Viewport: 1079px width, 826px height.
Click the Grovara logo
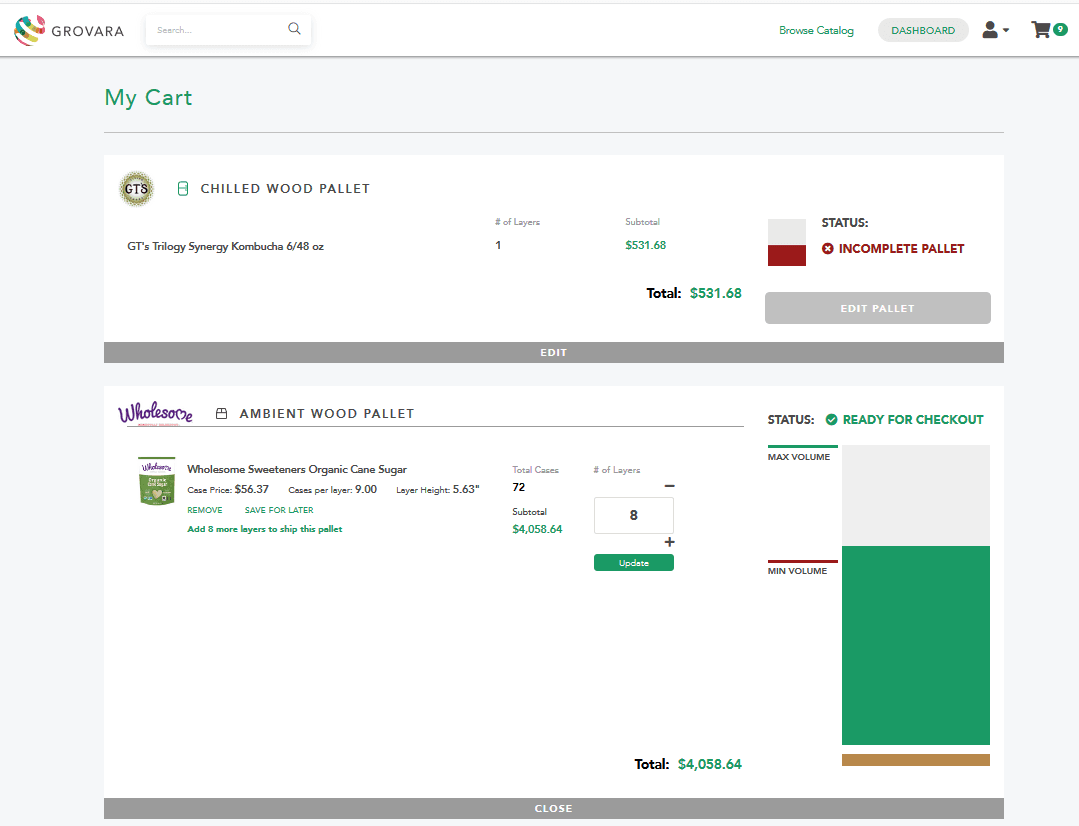tap(69, 30)
